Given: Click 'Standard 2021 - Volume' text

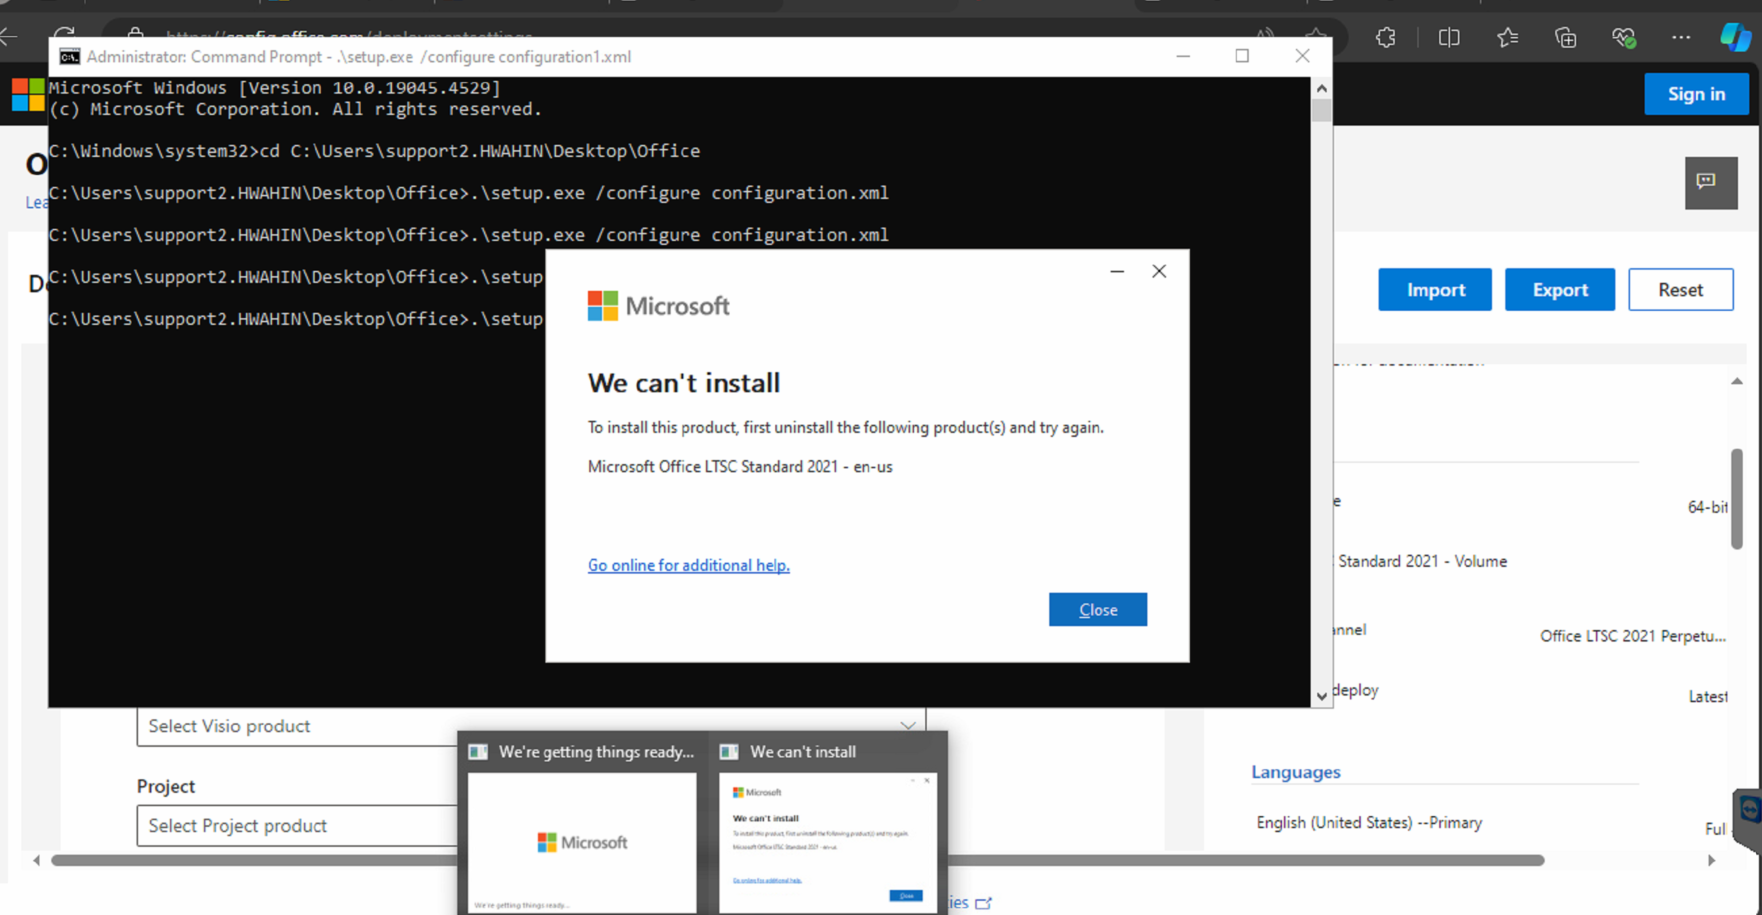Looking at the screenshot, I should 1422,561.
